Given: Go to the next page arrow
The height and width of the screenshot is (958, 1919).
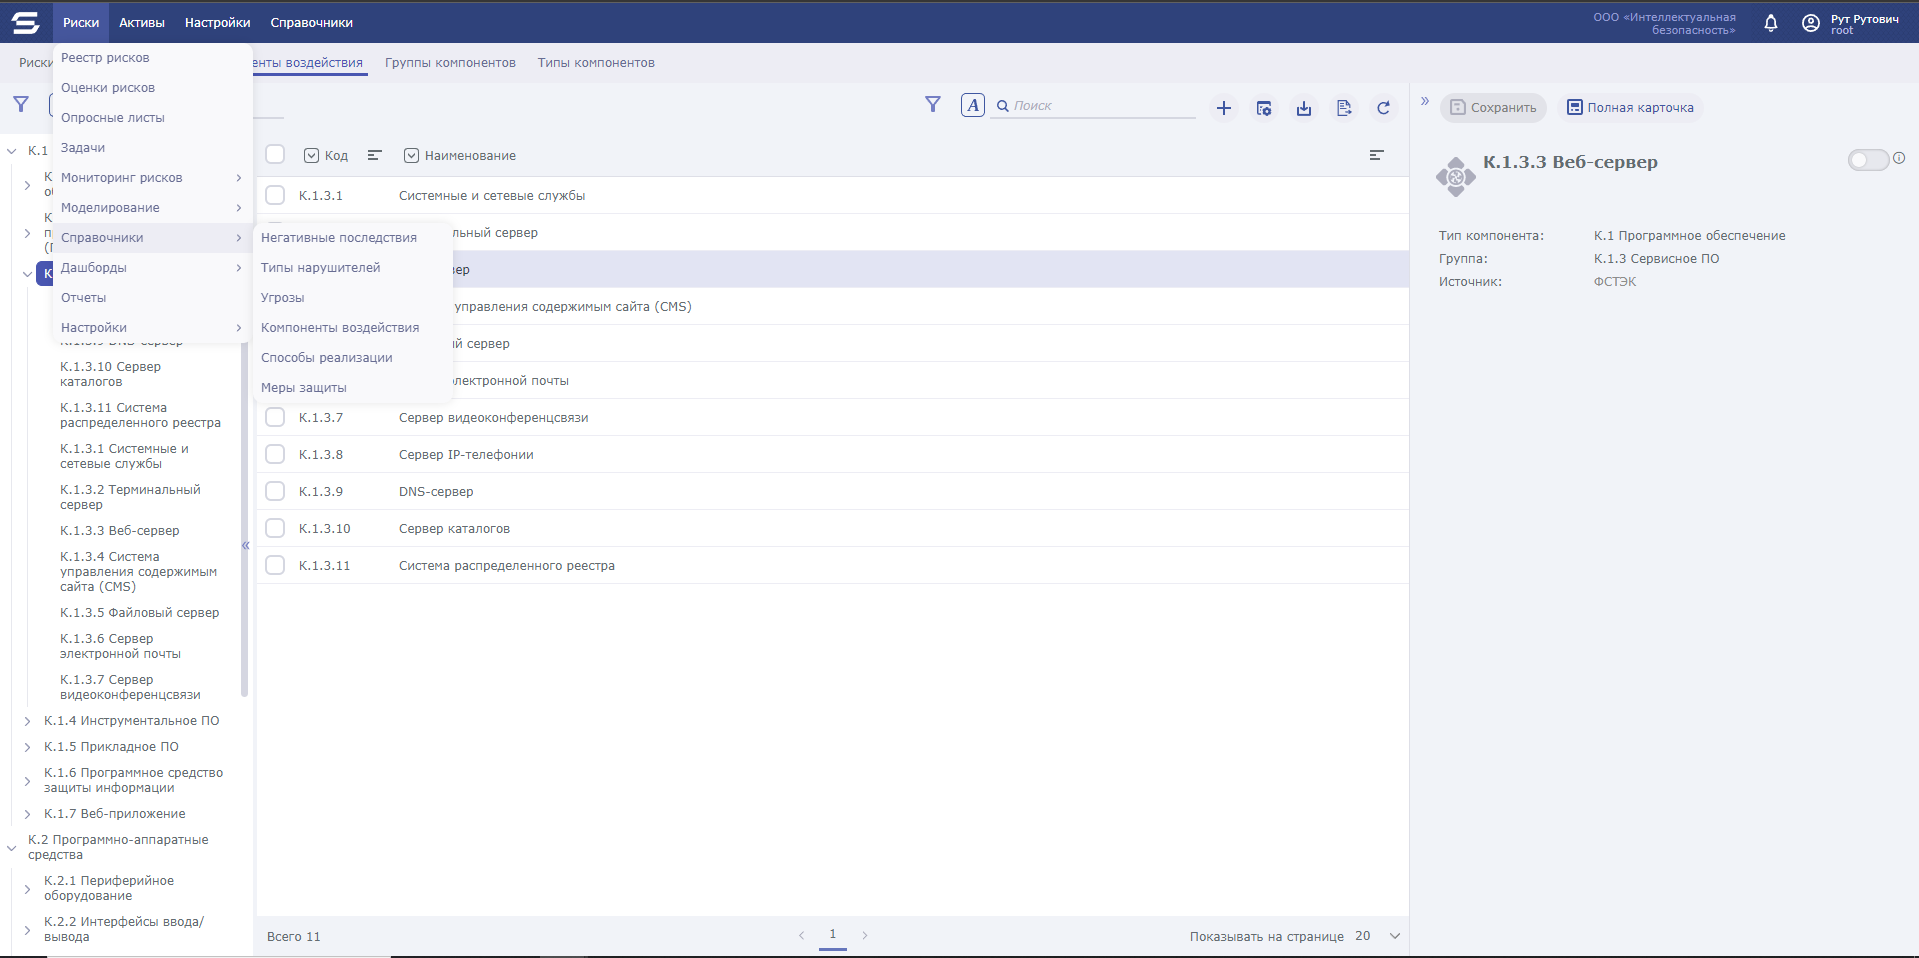Looking at the screenshot, I should pyautogui.click(x=865, y=936).
